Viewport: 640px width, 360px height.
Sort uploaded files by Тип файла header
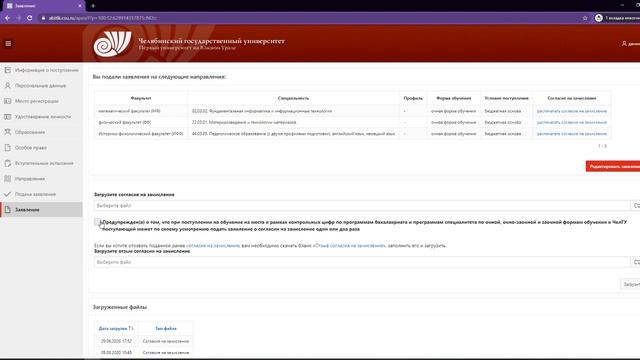pos(166,329)
